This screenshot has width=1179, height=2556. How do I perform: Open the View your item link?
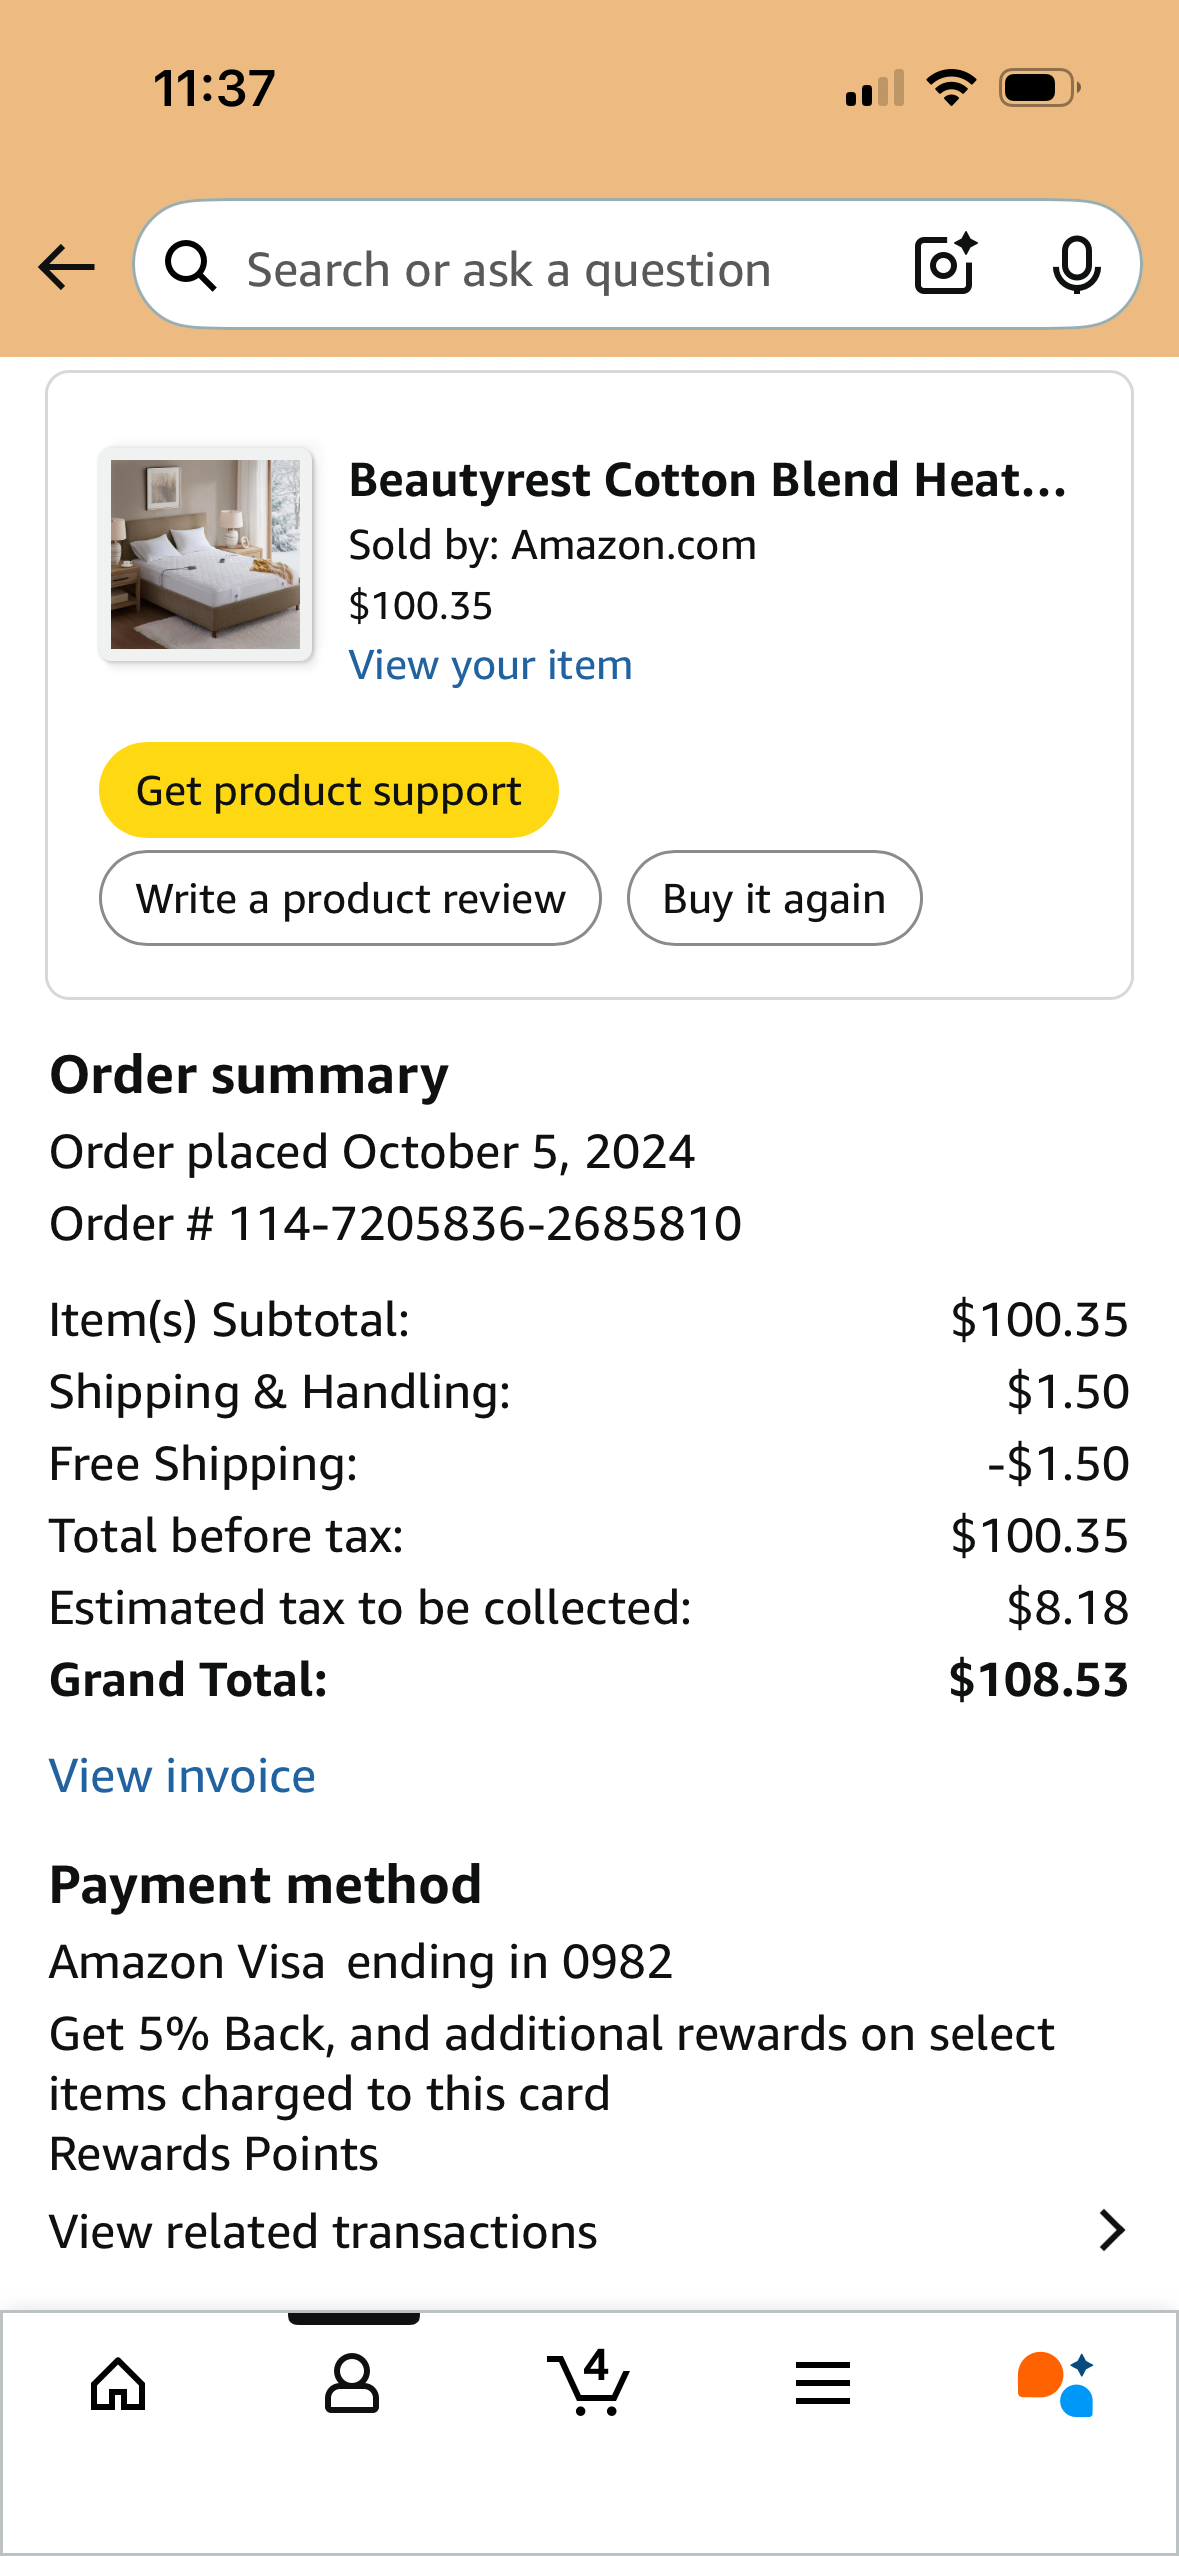[490, 665]
